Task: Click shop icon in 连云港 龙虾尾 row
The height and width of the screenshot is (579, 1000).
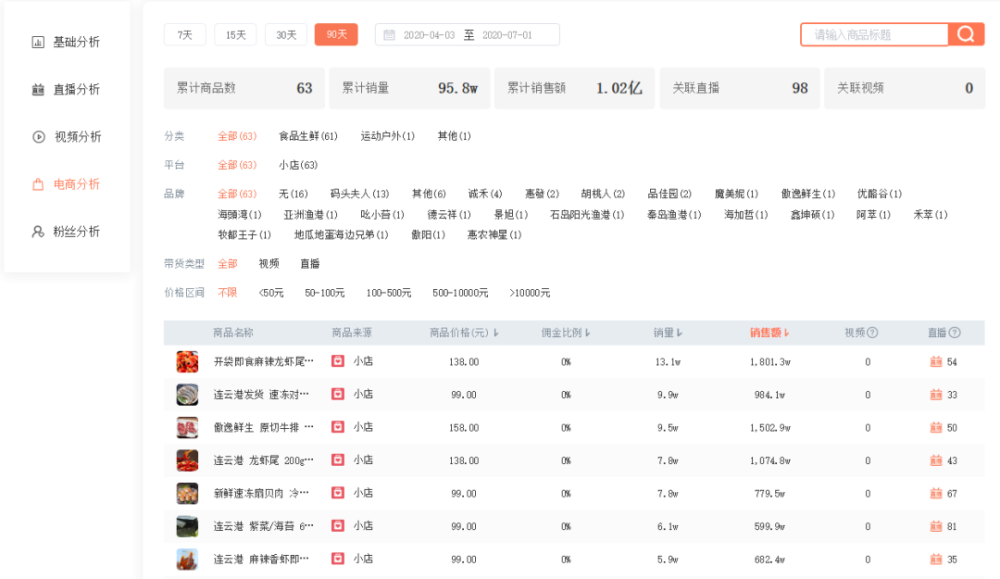Action: click(x=338, y=460)
